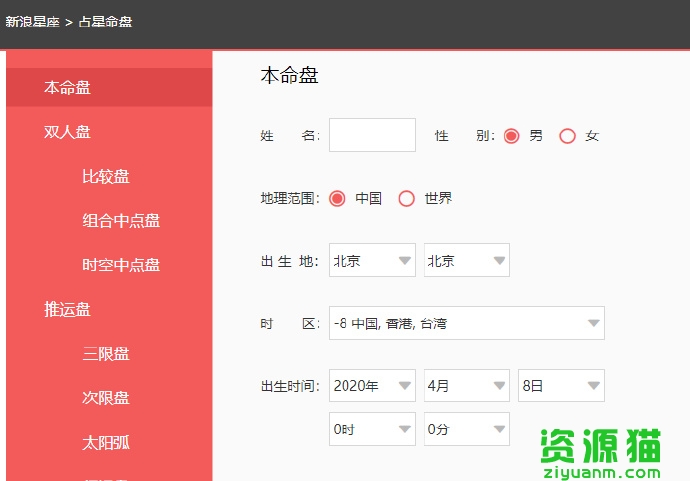Choose 中国 for 地理范围
Viewport: 690px width, 481px height.
coord(337,198)
